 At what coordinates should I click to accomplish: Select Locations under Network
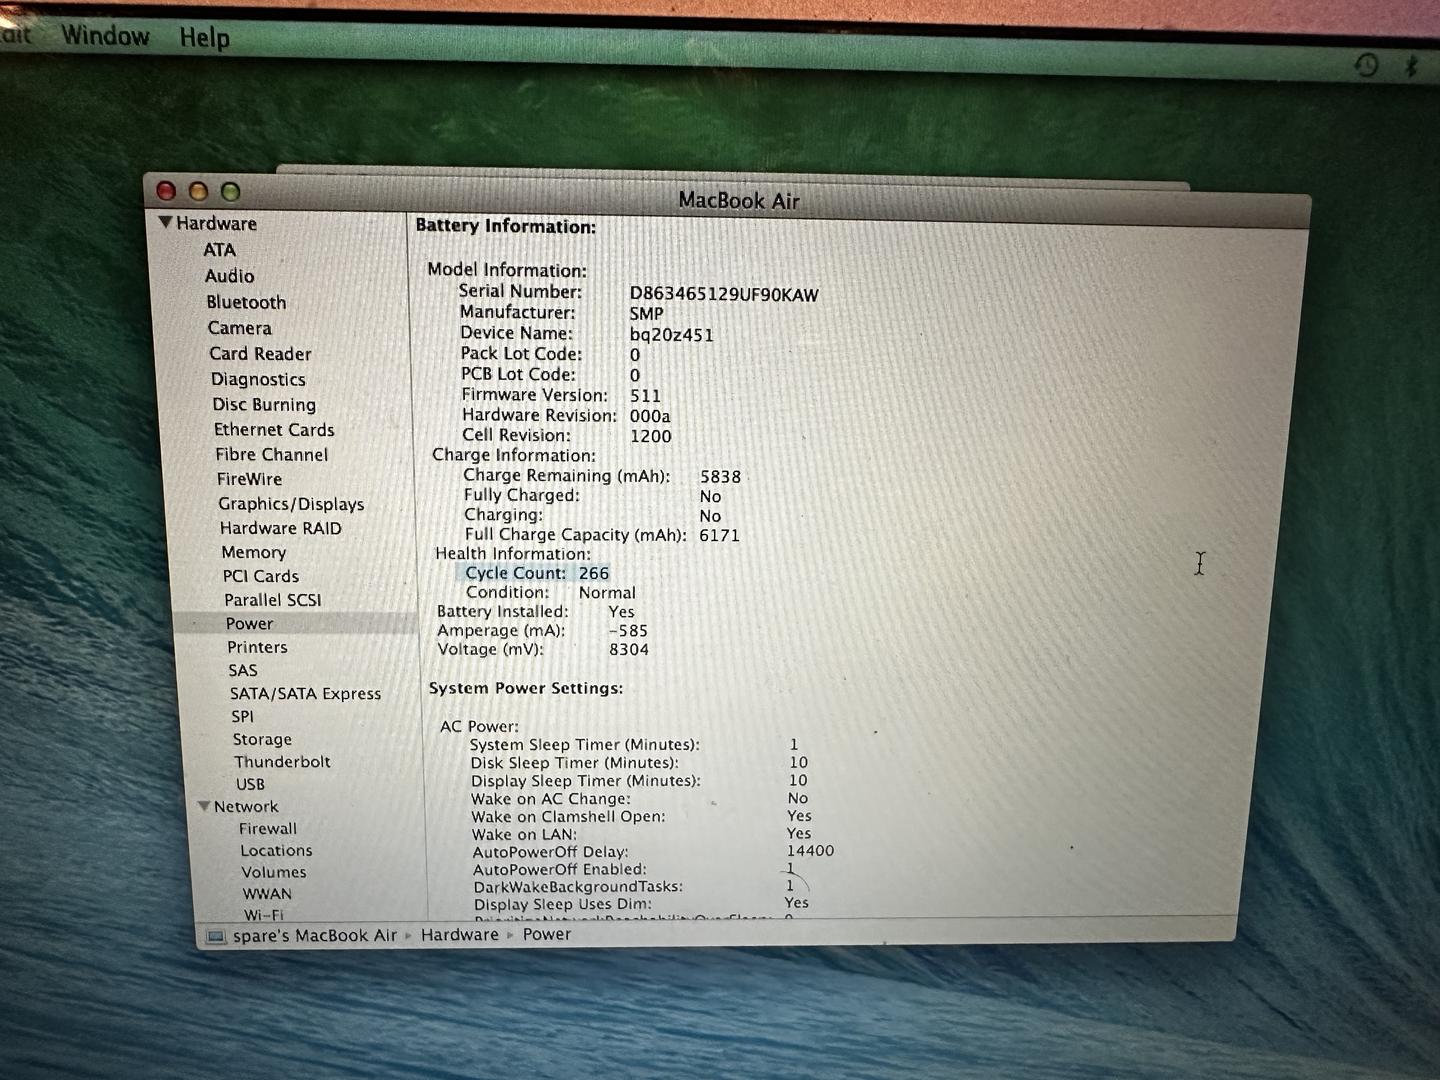276,850
